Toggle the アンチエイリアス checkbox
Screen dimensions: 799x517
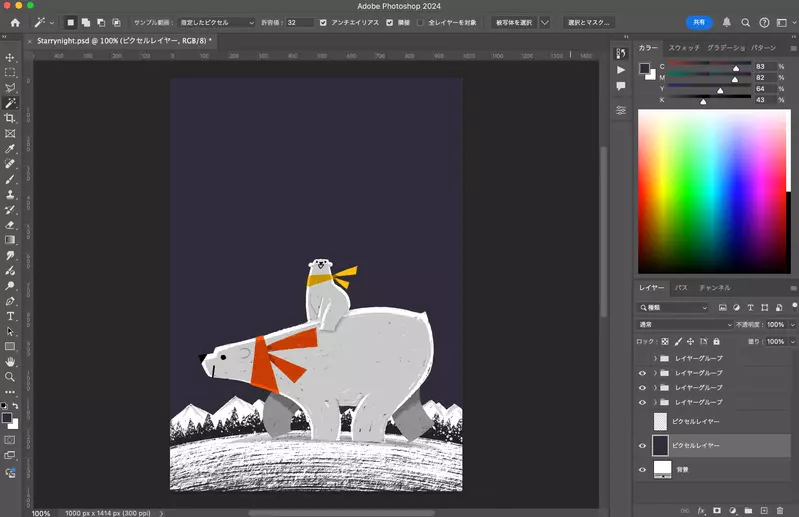(323, 22)
